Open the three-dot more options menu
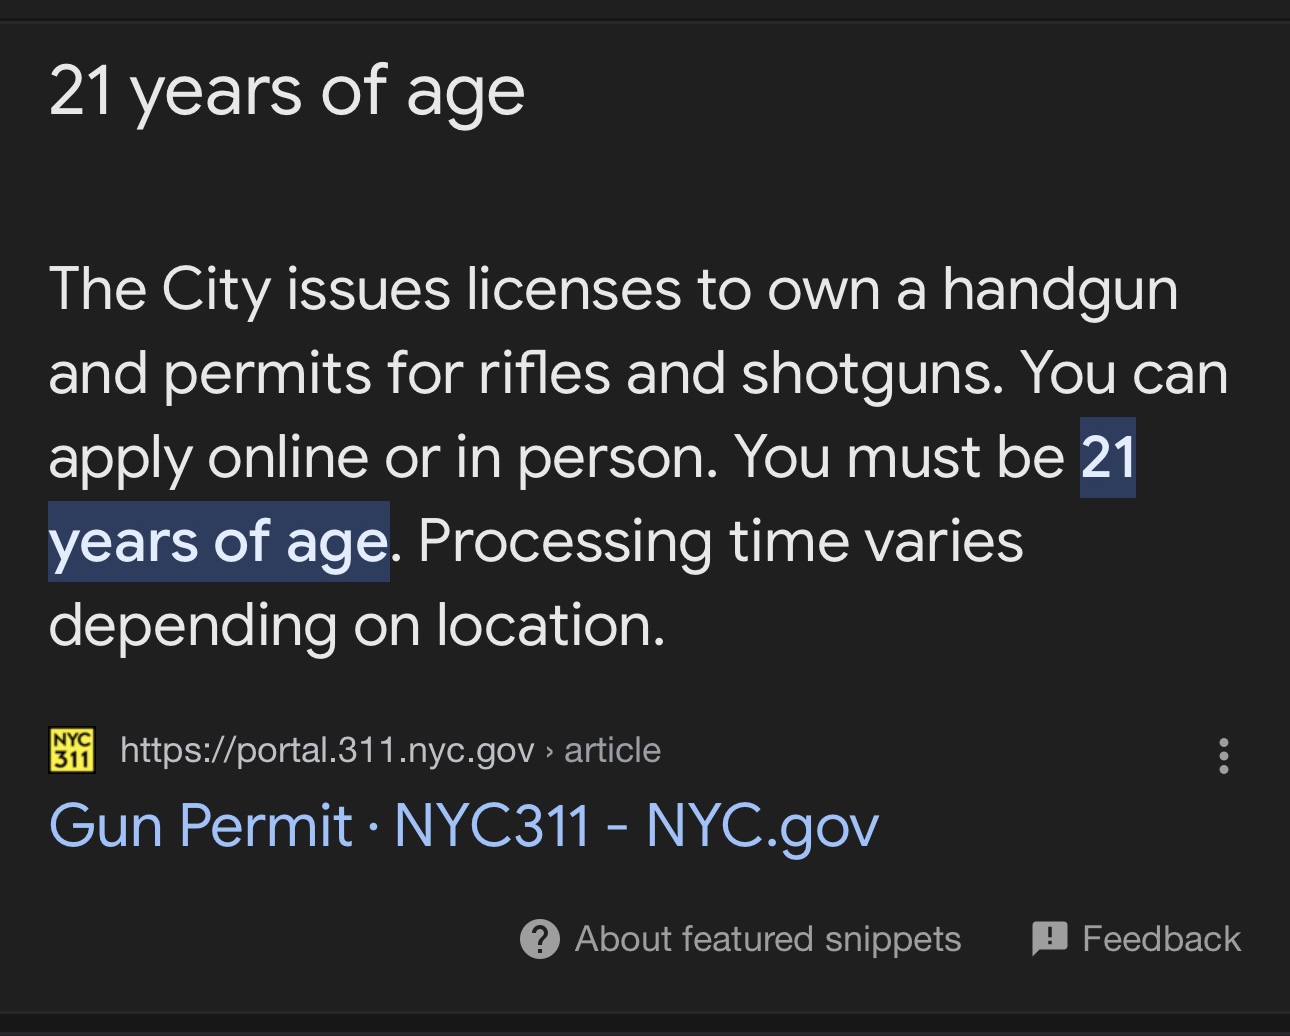This screenshot has height=1036, width=1290. click(1223, 756)
